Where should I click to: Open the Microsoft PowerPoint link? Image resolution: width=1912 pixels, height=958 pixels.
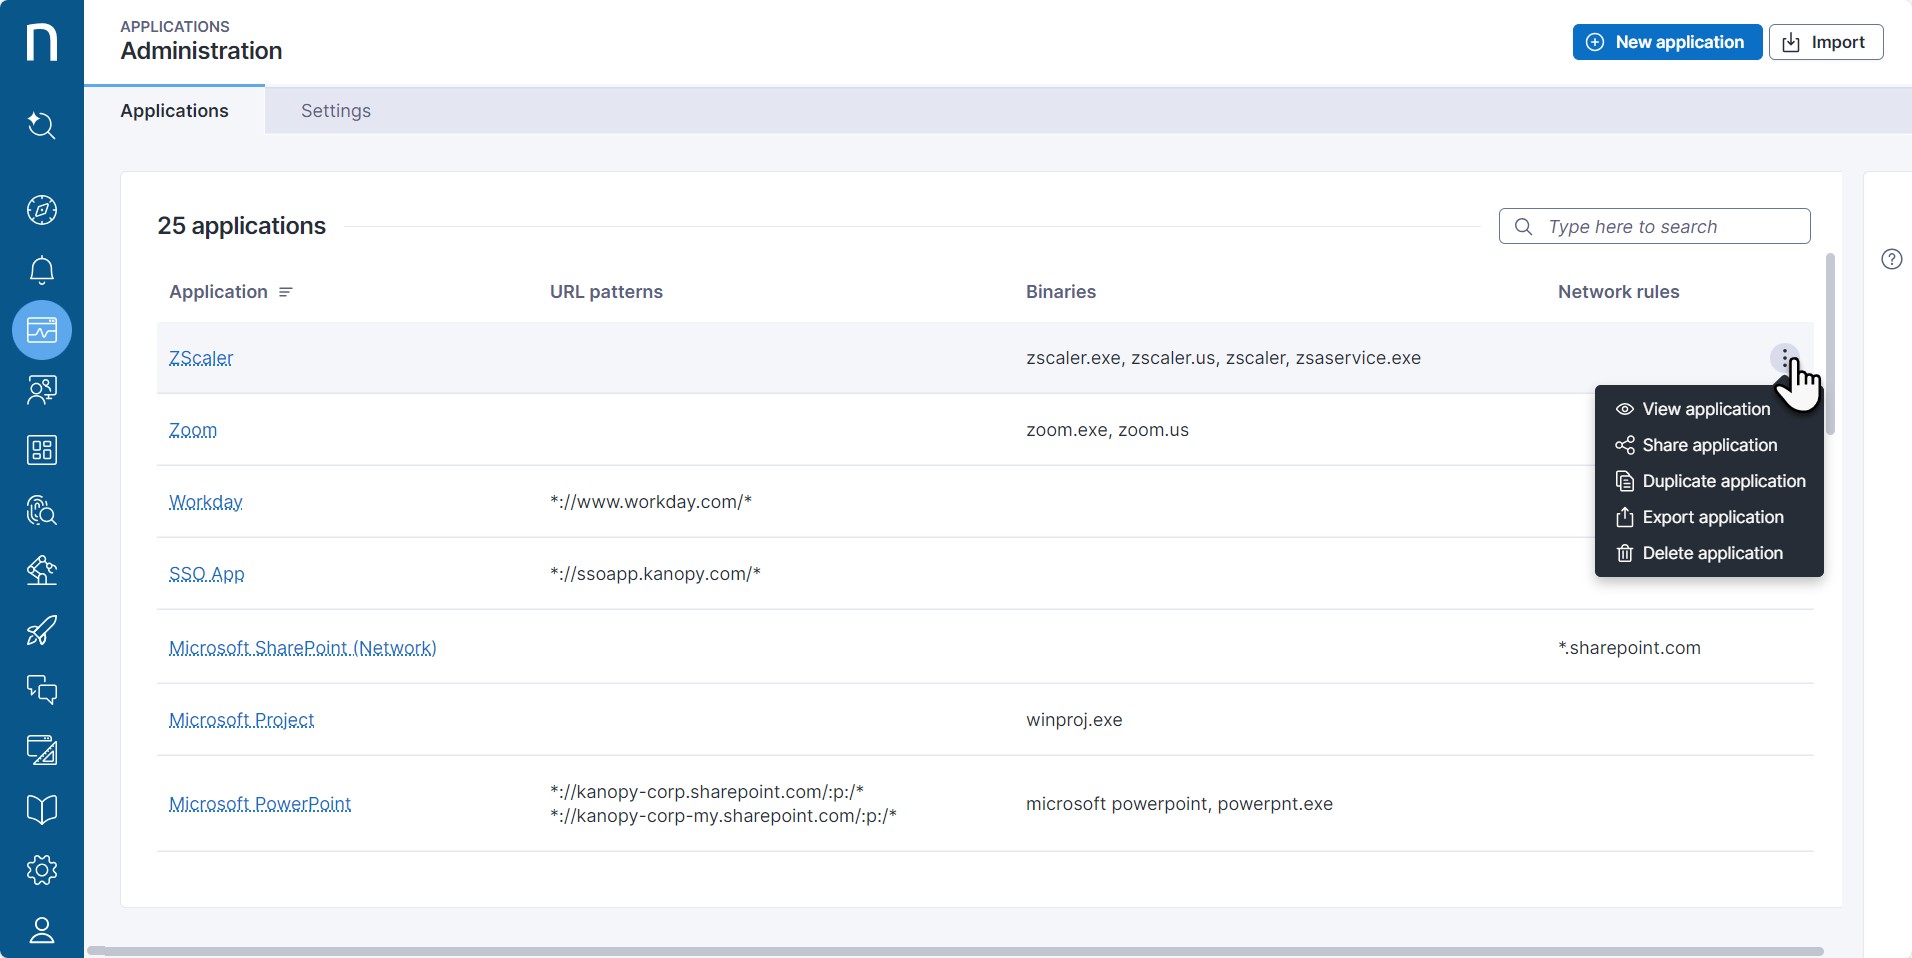point(260,804)
